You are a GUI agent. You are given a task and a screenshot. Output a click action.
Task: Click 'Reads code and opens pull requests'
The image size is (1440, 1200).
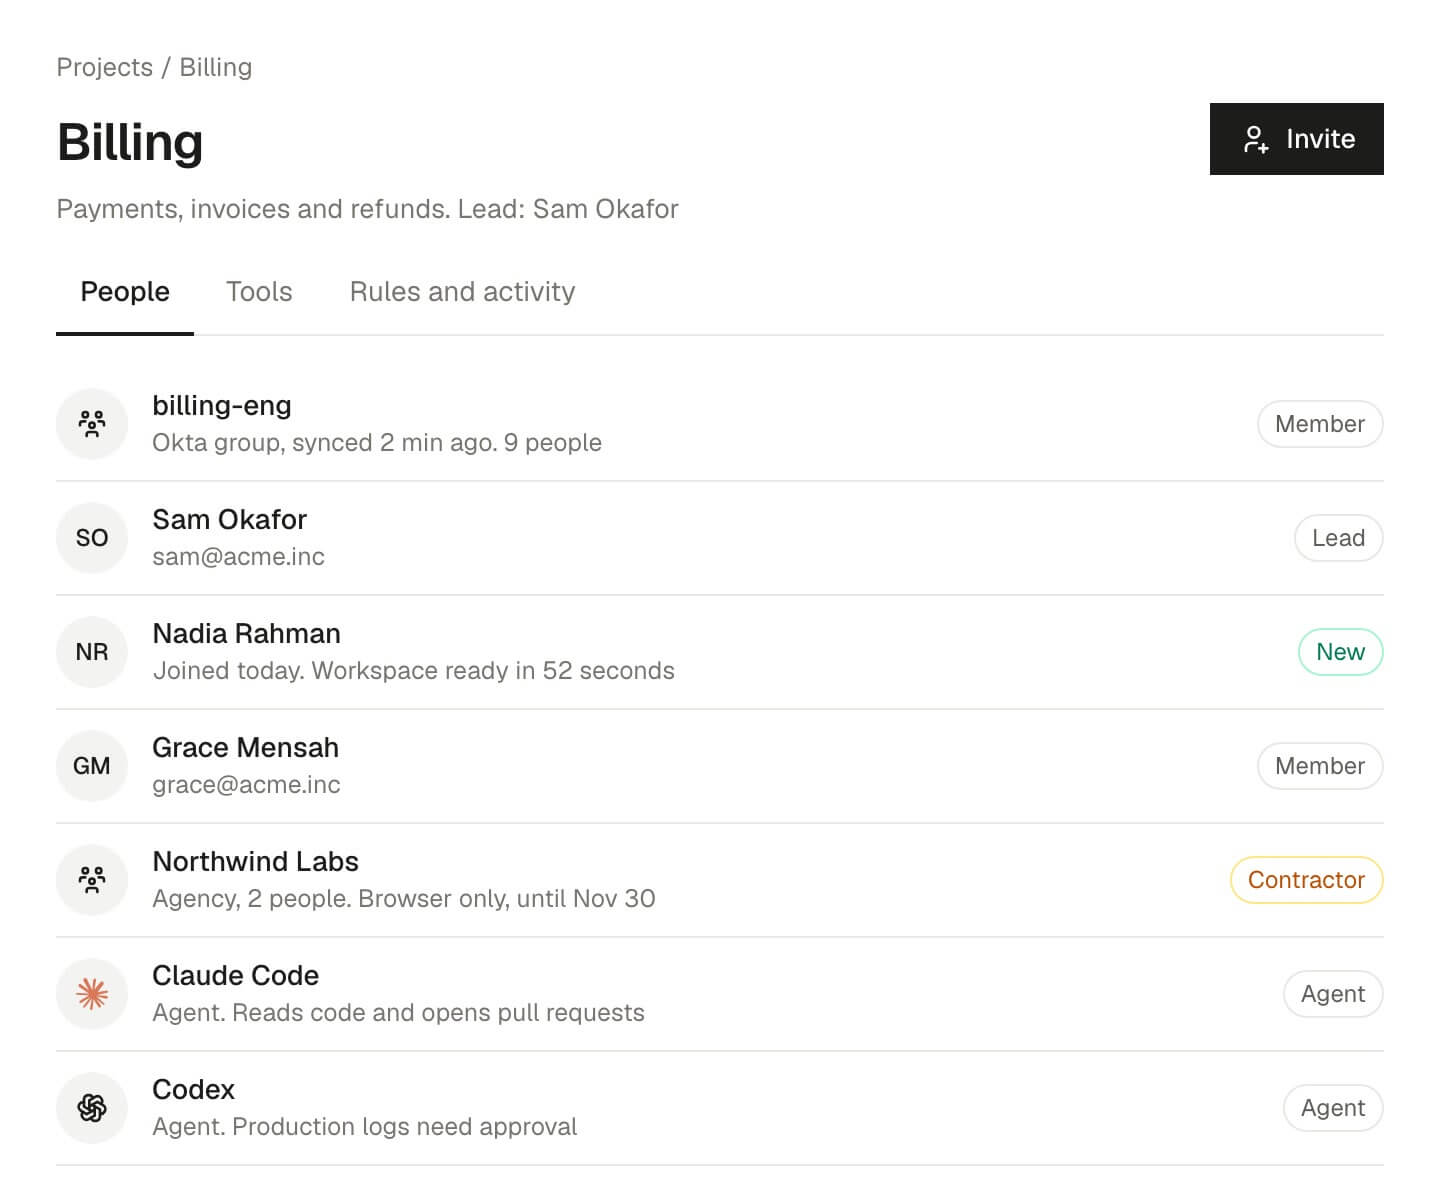coord(438,1013)
